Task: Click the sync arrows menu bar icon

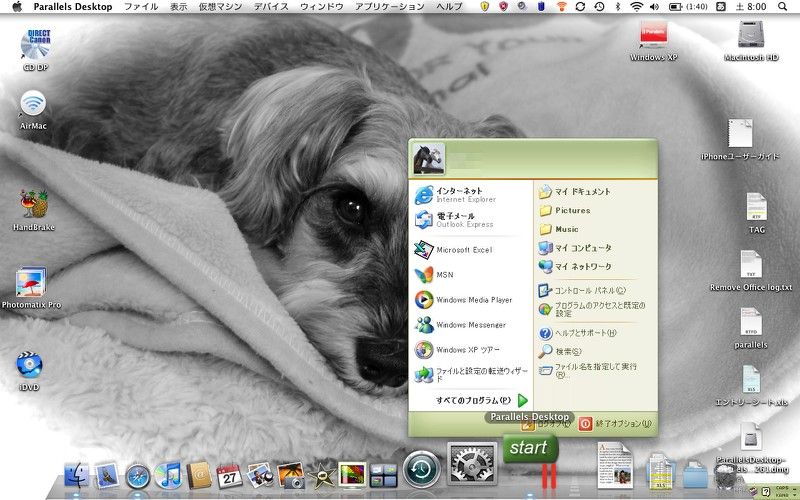Action: [580, 7]
